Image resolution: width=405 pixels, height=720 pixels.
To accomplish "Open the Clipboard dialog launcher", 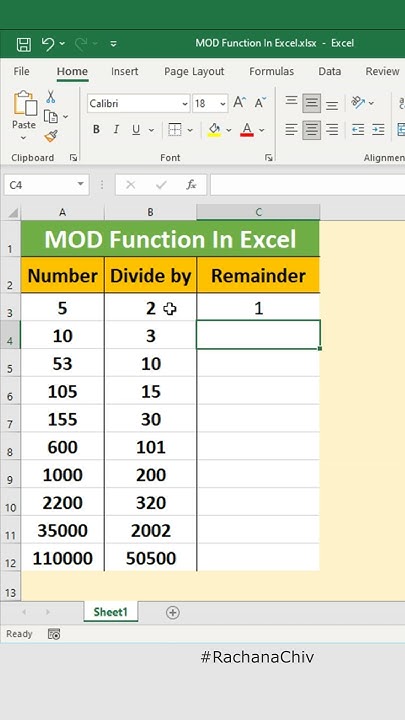I will (73, 158).
